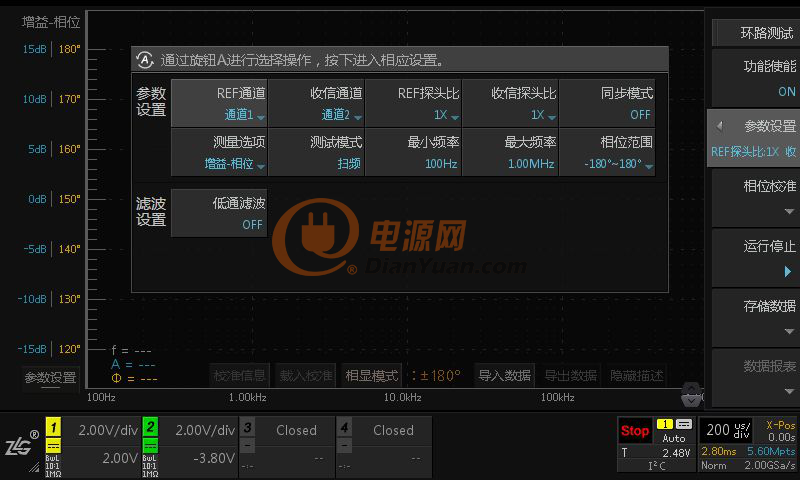
Task: Click the ±180° phase display value
Action: click(440, 376)
